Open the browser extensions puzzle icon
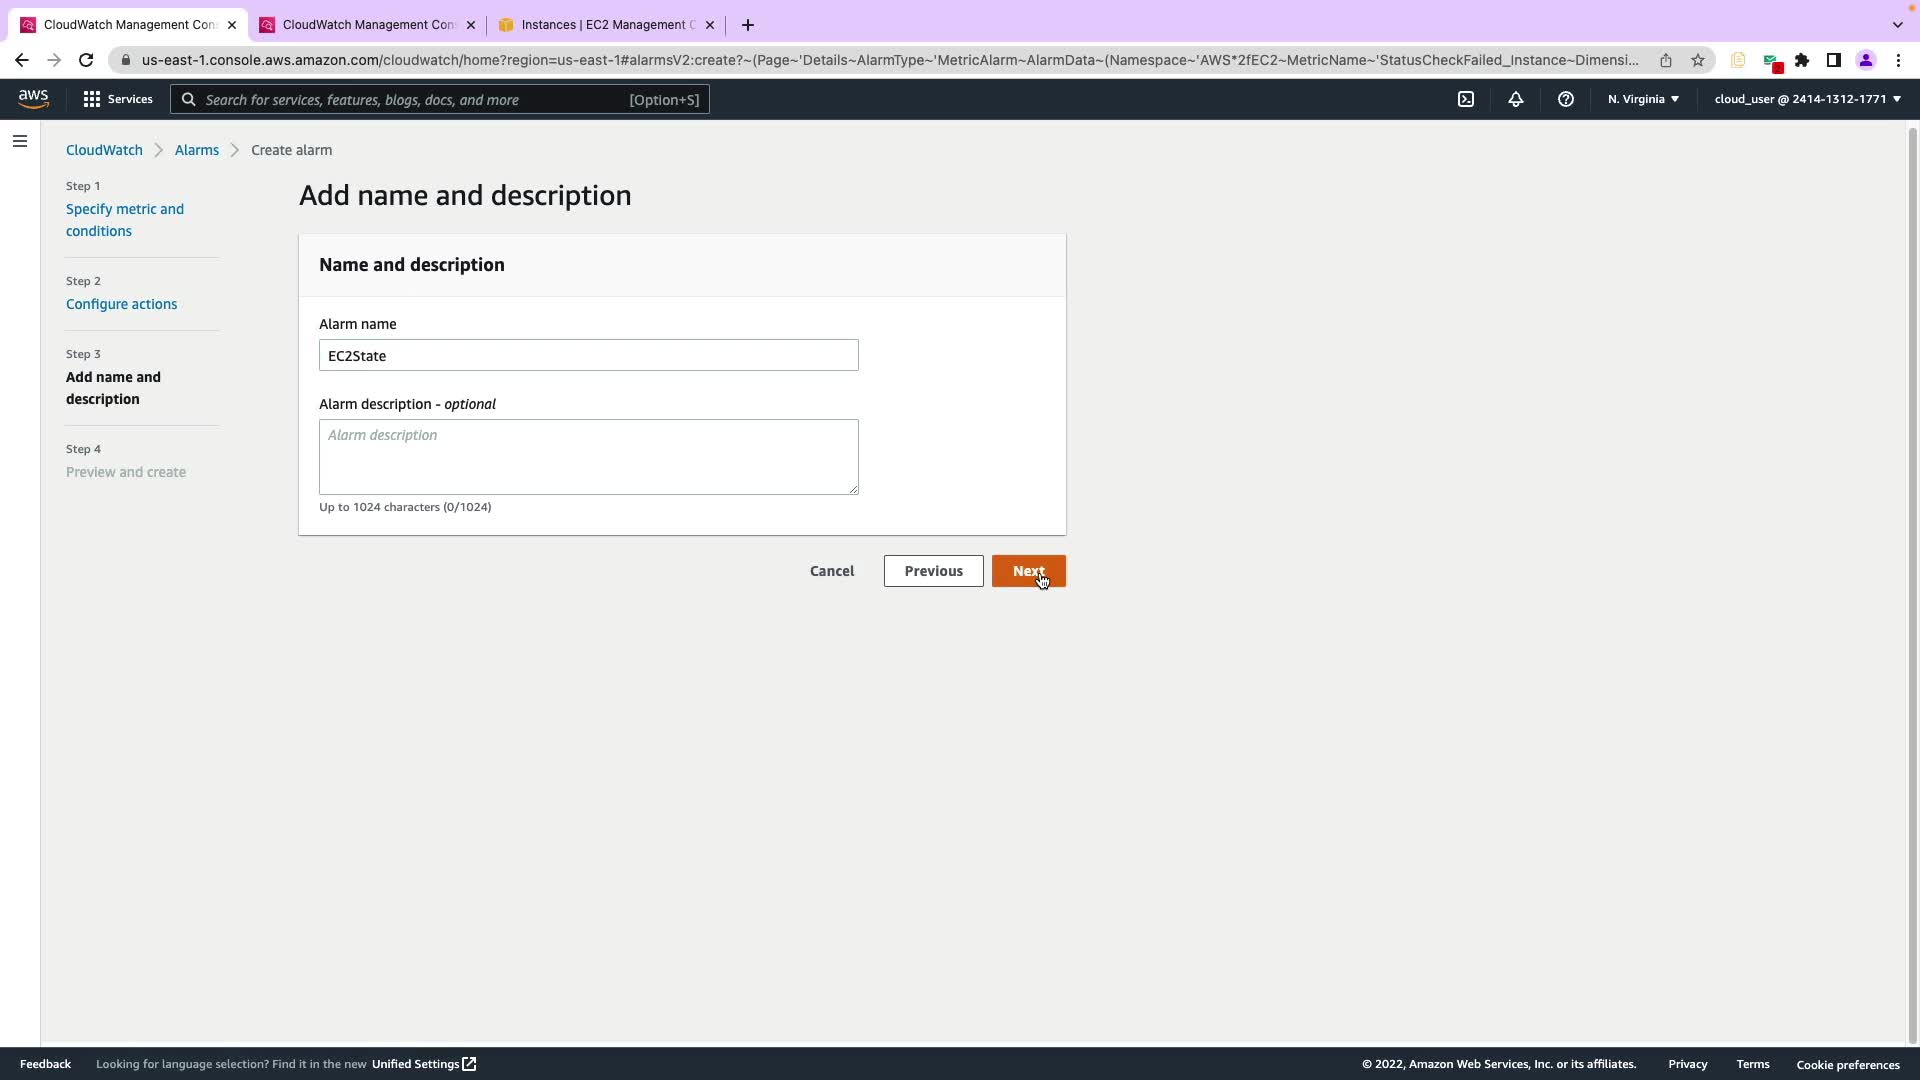 pyautogui.click(x=1801, y=60)
